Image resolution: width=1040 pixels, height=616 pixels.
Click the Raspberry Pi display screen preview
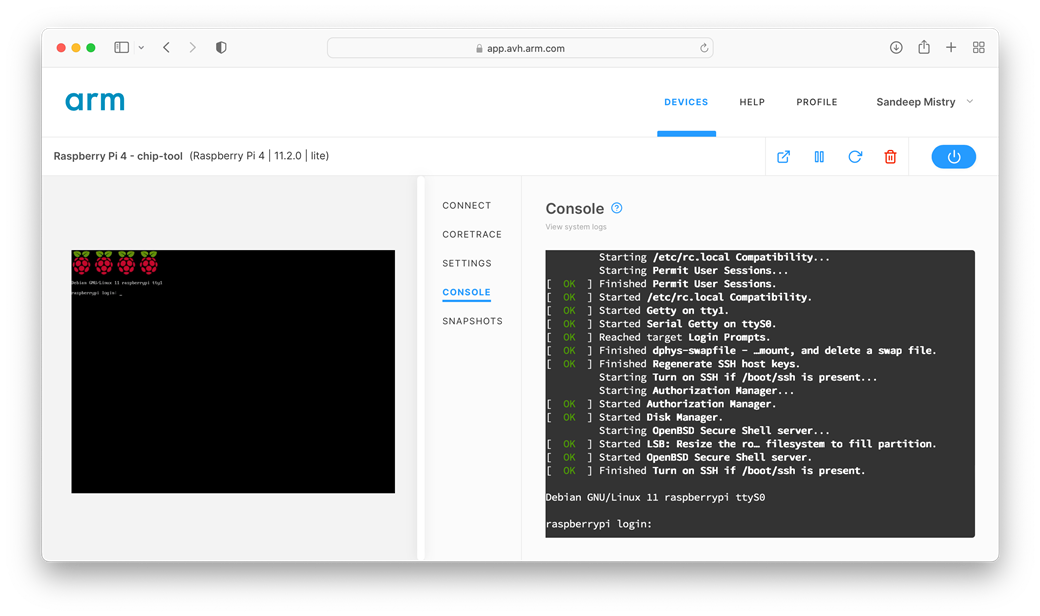233,371
